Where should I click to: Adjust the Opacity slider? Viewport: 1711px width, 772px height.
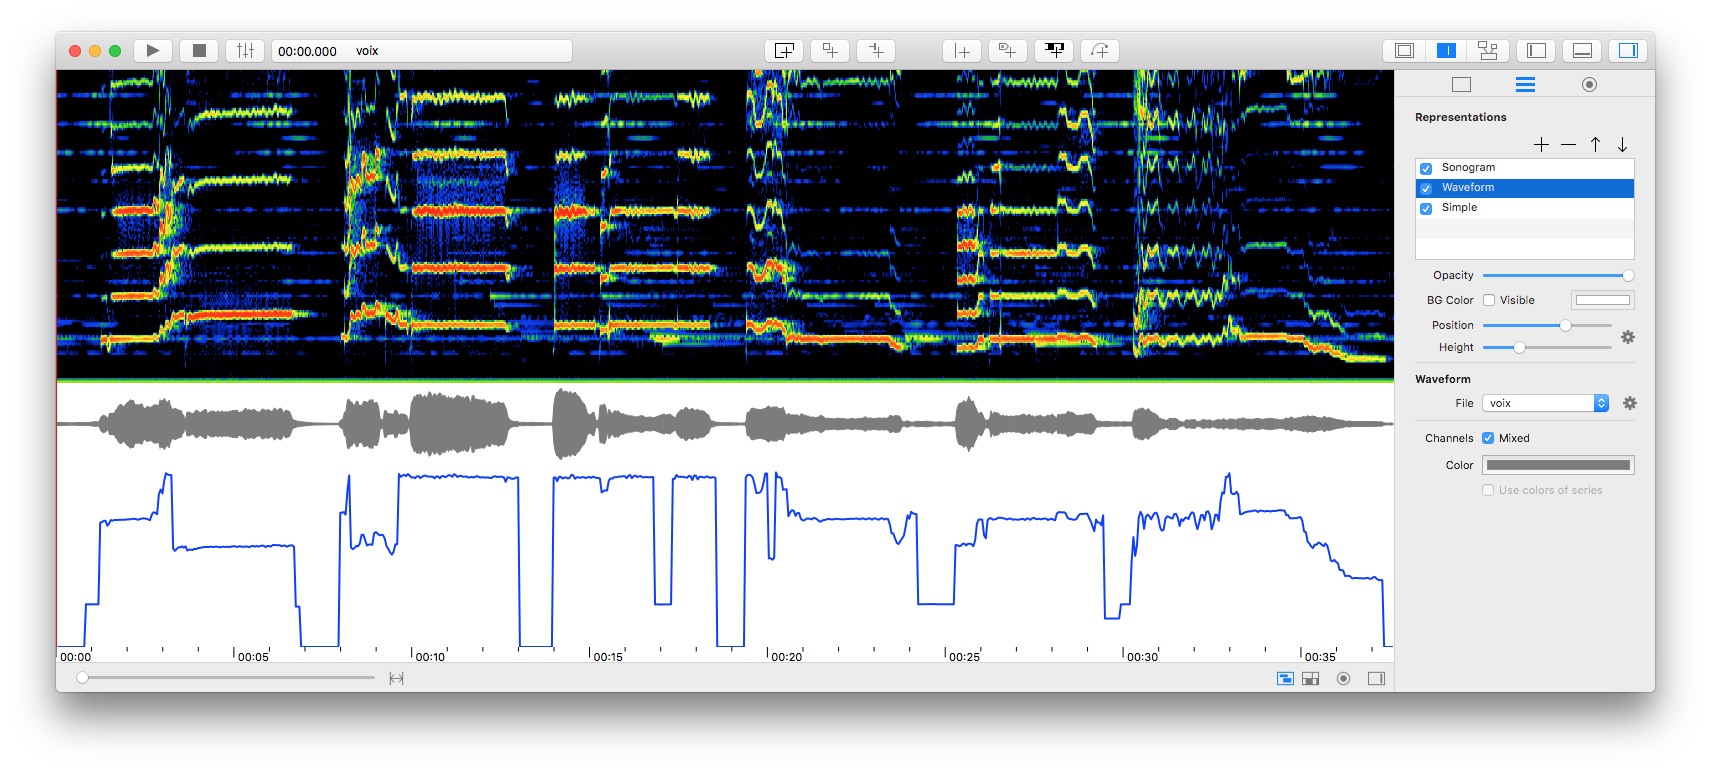(x=1556, y=275)
